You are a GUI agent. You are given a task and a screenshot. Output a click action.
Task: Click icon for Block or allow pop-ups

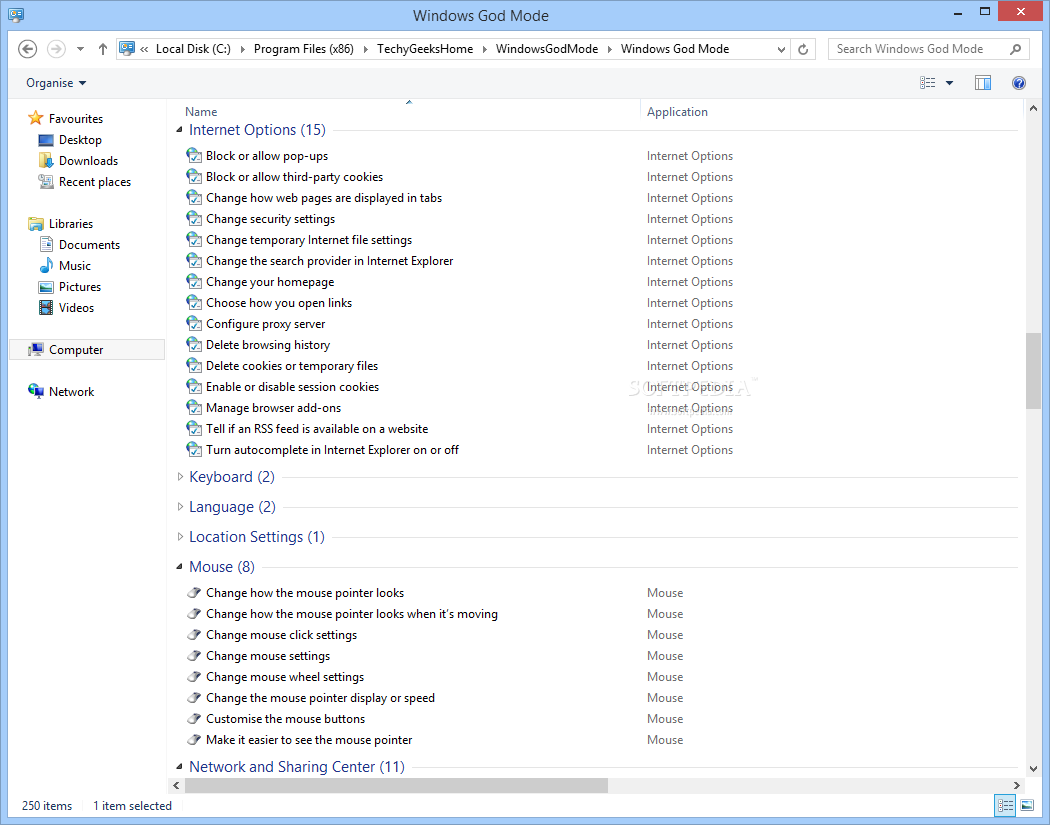click(194, 156)
